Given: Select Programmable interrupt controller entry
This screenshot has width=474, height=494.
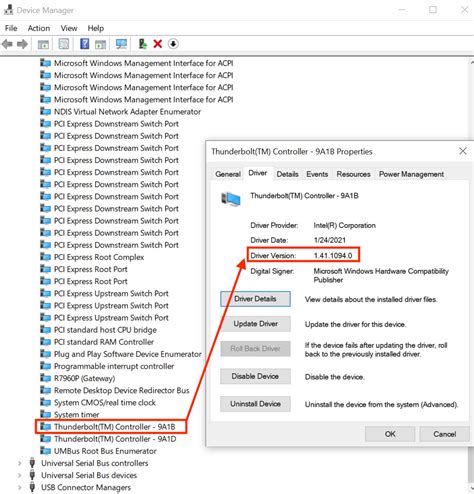Looking at the screenshot, I should (114, 366).
